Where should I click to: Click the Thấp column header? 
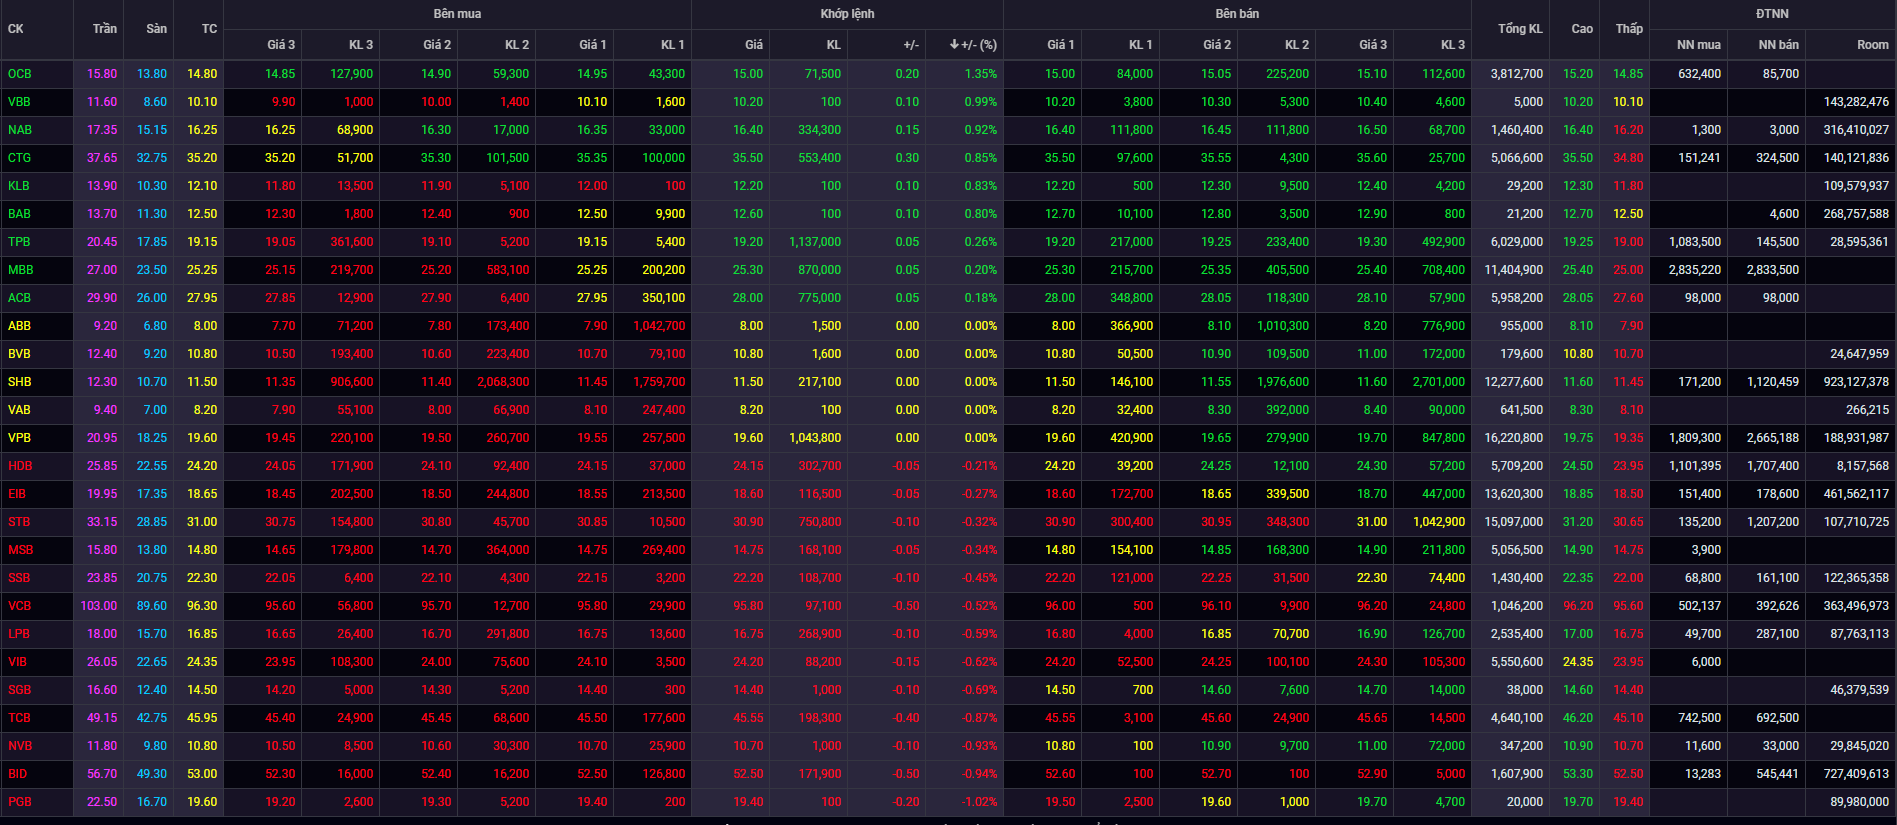point(1629,29)
